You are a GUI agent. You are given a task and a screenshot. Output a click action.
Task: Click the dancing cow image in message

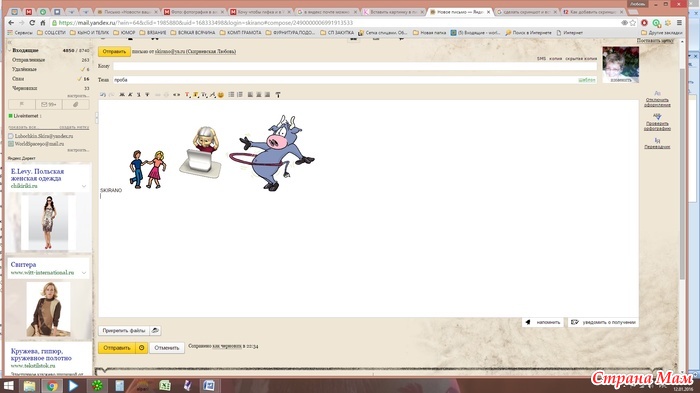(x=272, y=153)
